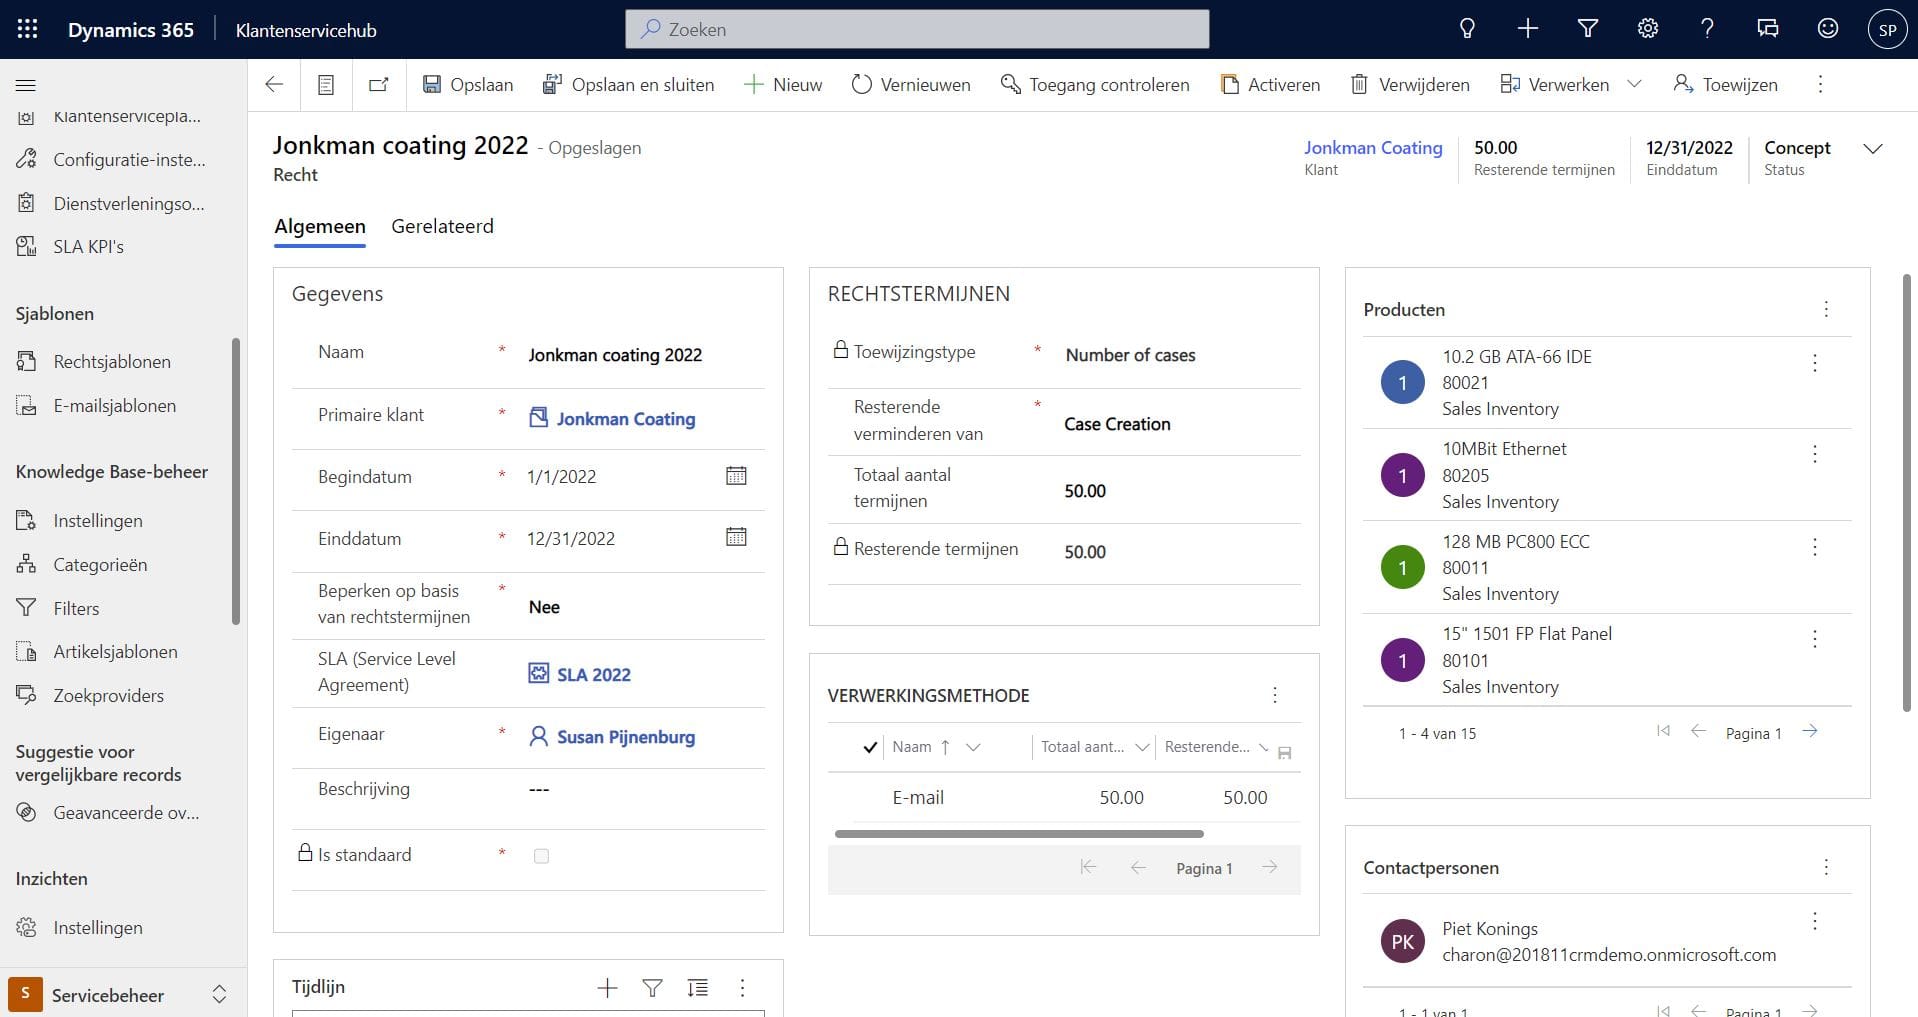The height and width of the screenshot is (1017, 1918).
Task: Click the Activeren button
Action: pyautogui.click(x=1271, y=85)
